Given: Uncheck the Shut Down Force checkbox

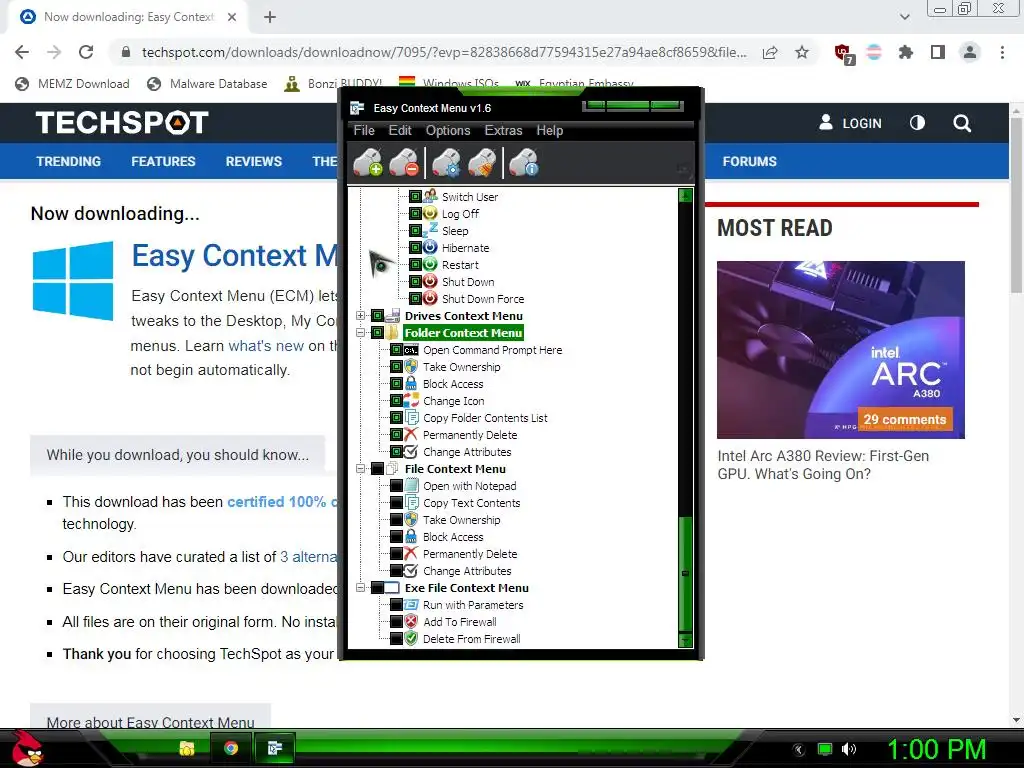Looking at the screenshot, I should pos(415,298).
